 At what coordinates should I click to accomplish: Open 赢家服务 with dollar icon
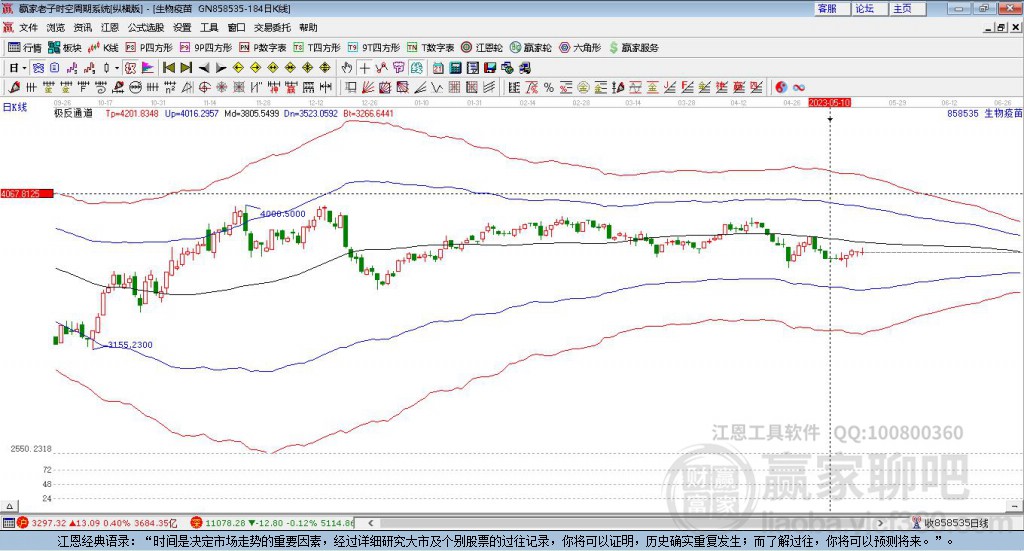(633, 48)
